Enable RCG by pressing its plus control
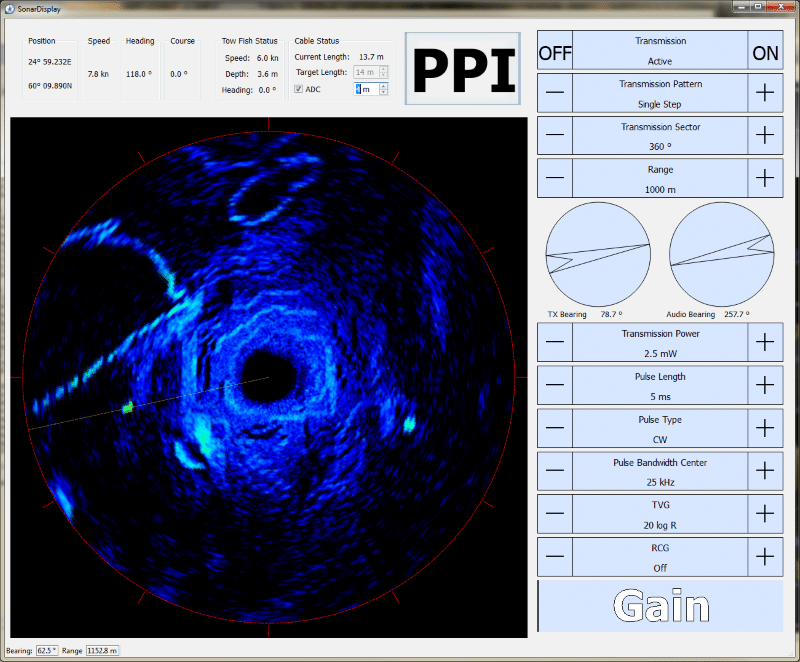This screenshot has width=800, height=662. (766, 556)
